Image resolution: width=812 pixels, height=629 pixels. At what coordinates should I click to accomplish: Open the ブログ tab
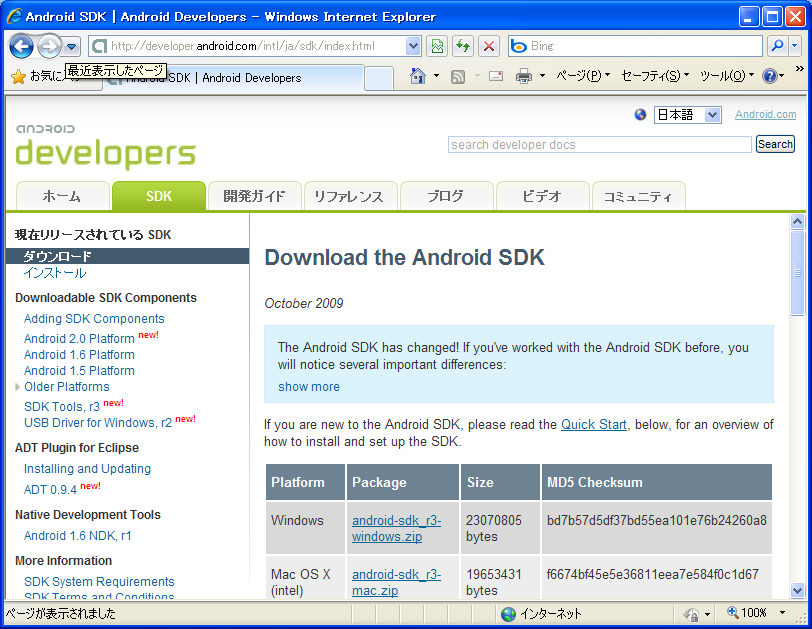click(446, 196)
